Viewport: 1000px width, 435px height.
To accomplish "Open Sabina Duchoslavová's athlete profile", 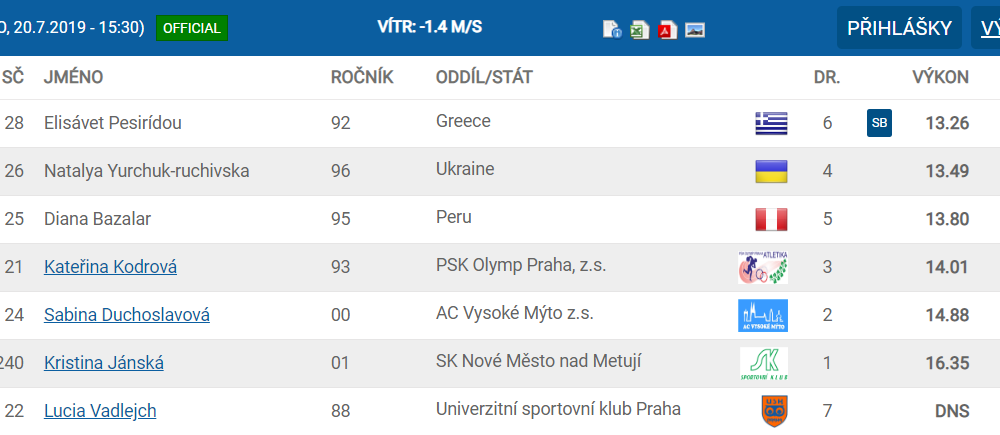I will click(127, 315).
